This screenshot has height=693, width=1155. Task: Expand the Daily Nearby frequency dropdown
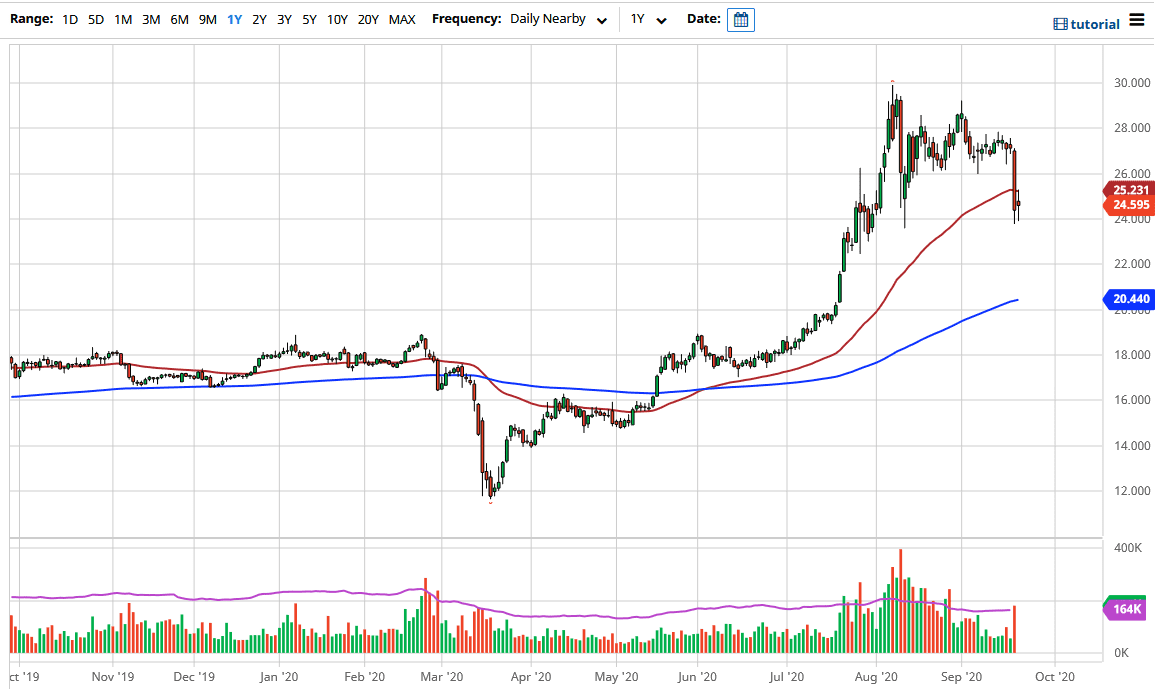[x=558, y=19]
